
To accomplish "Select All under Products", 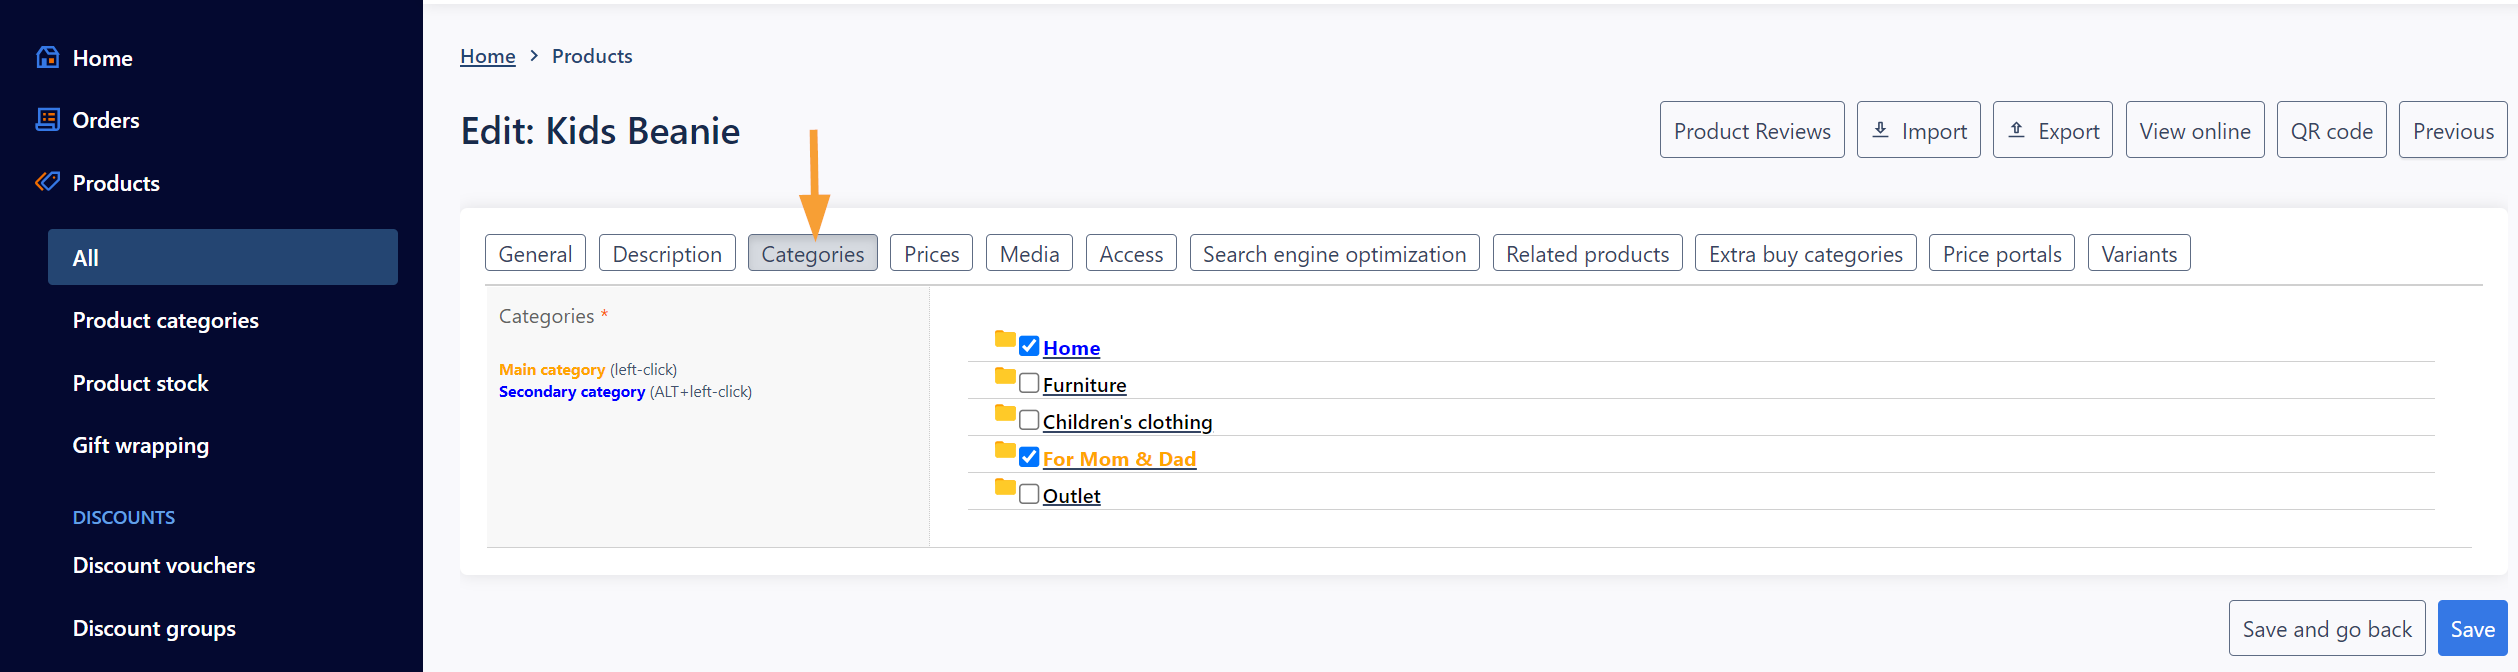I will click(x=223, y=257).
